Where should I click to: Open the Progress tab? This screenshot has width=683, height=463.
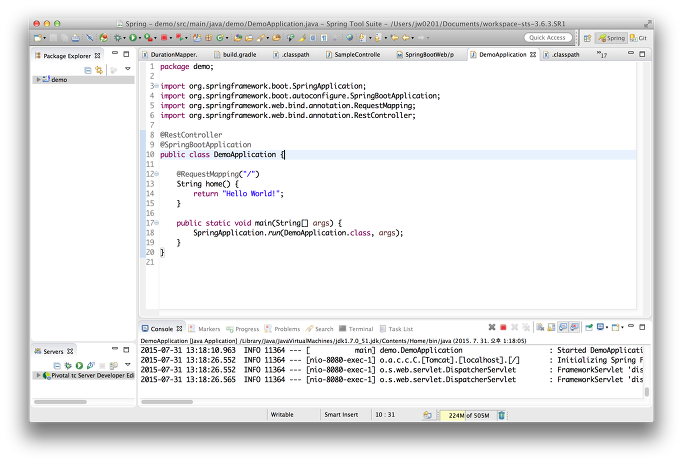(x=243, y=329)
